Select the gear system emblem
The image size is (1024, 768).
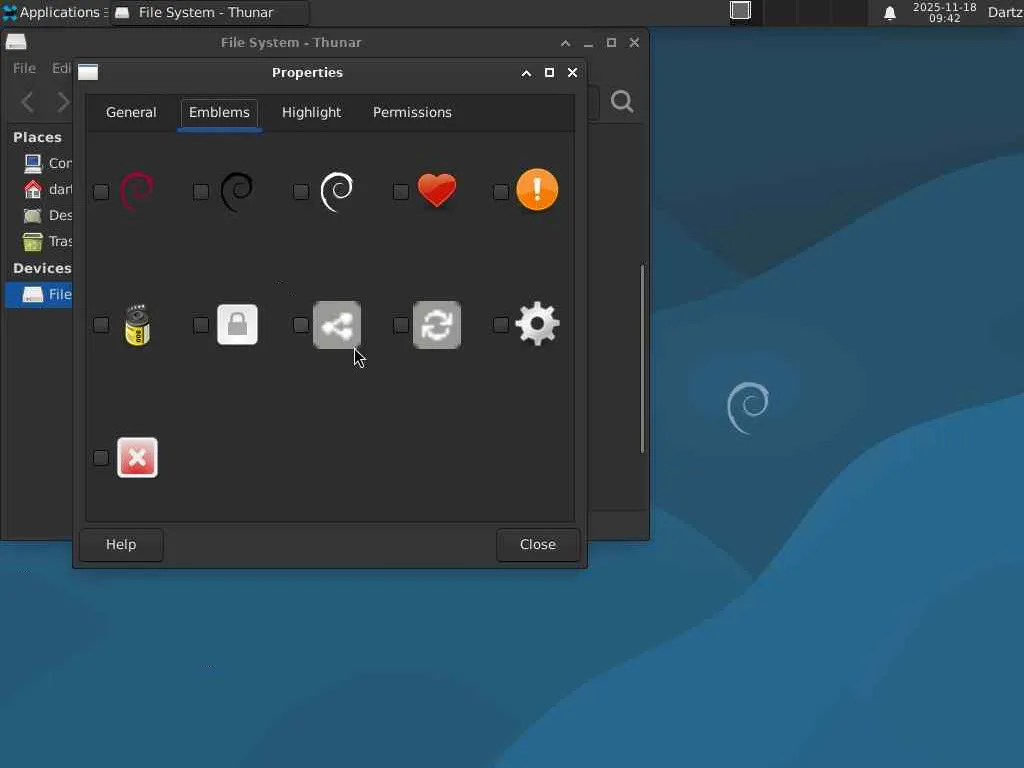click(x=537, y=324)
